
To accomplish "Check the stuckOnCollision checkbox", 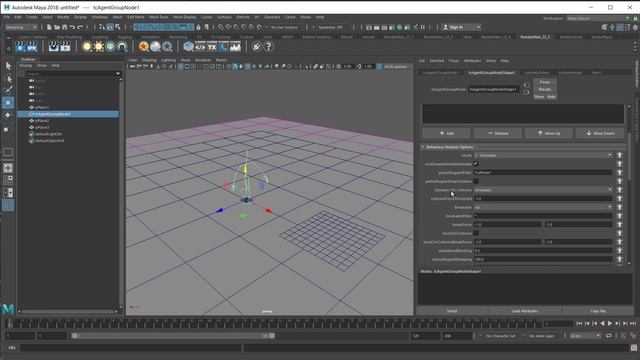I will tap(476, 233).
